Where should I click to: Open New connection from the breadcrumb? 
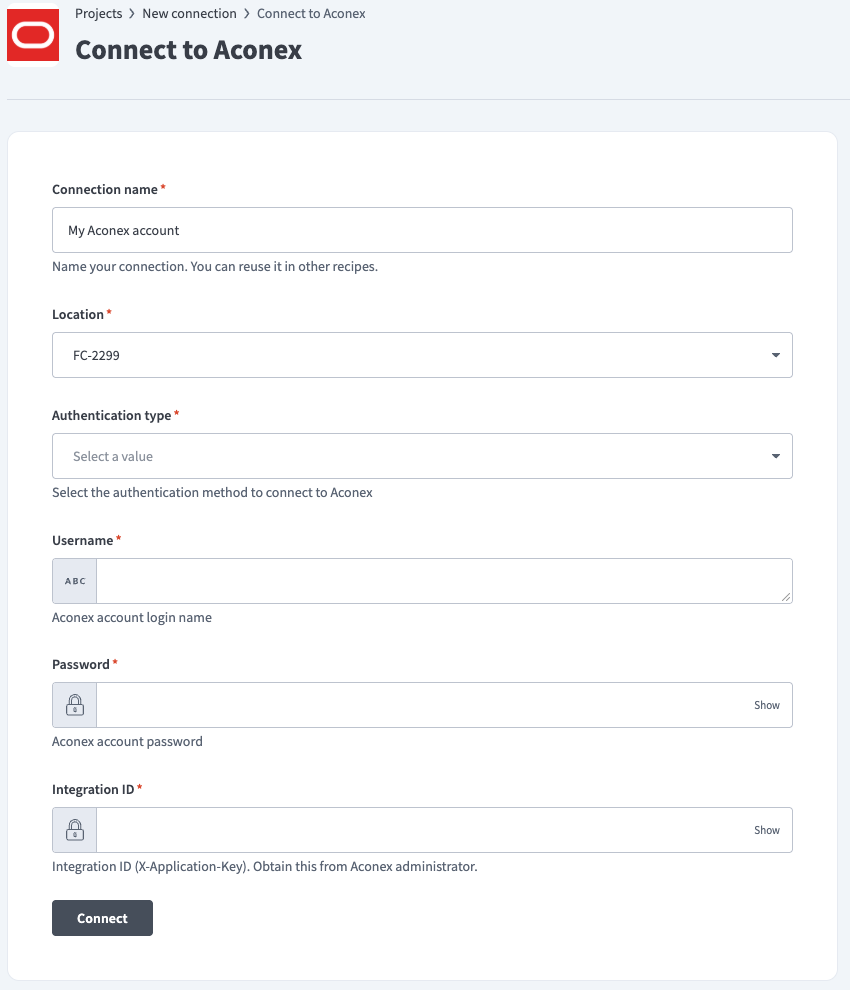point(189,13)
